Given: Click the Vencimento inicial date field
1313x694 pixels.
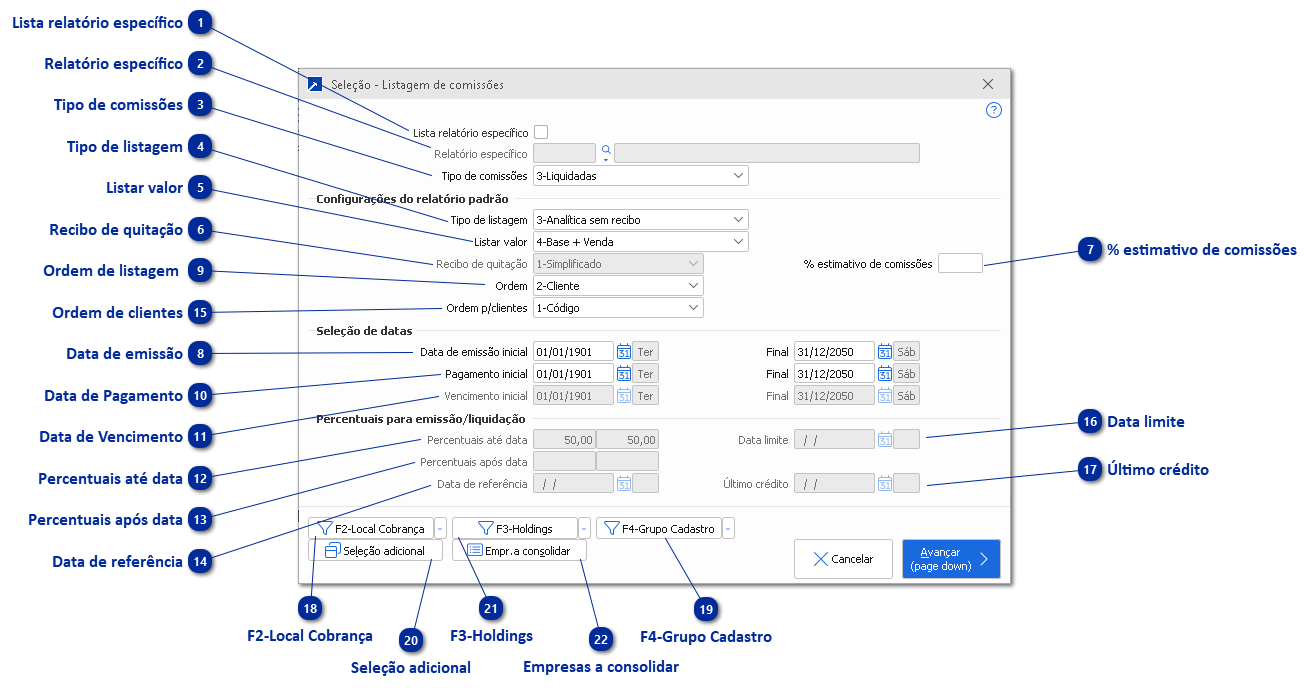Looking at the screenshot, I should pos(574,395).
